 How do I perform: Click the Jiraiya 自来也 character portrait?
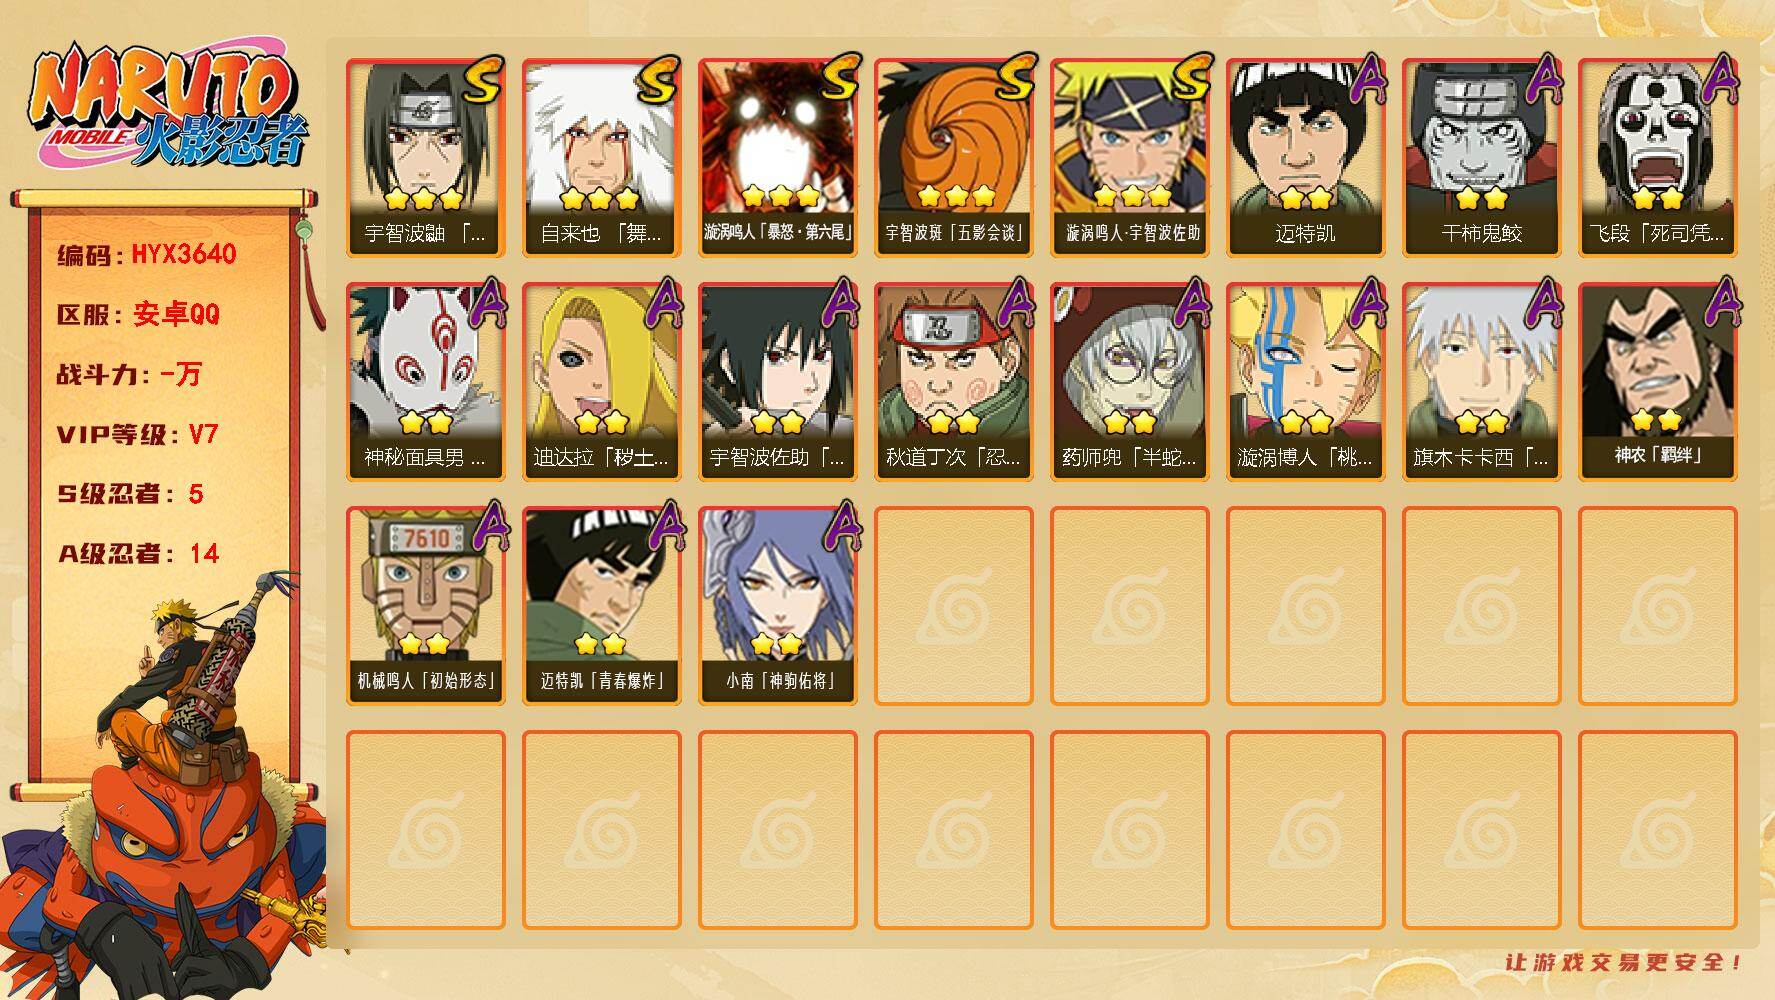pyautogui.click(x=602, y=158)
